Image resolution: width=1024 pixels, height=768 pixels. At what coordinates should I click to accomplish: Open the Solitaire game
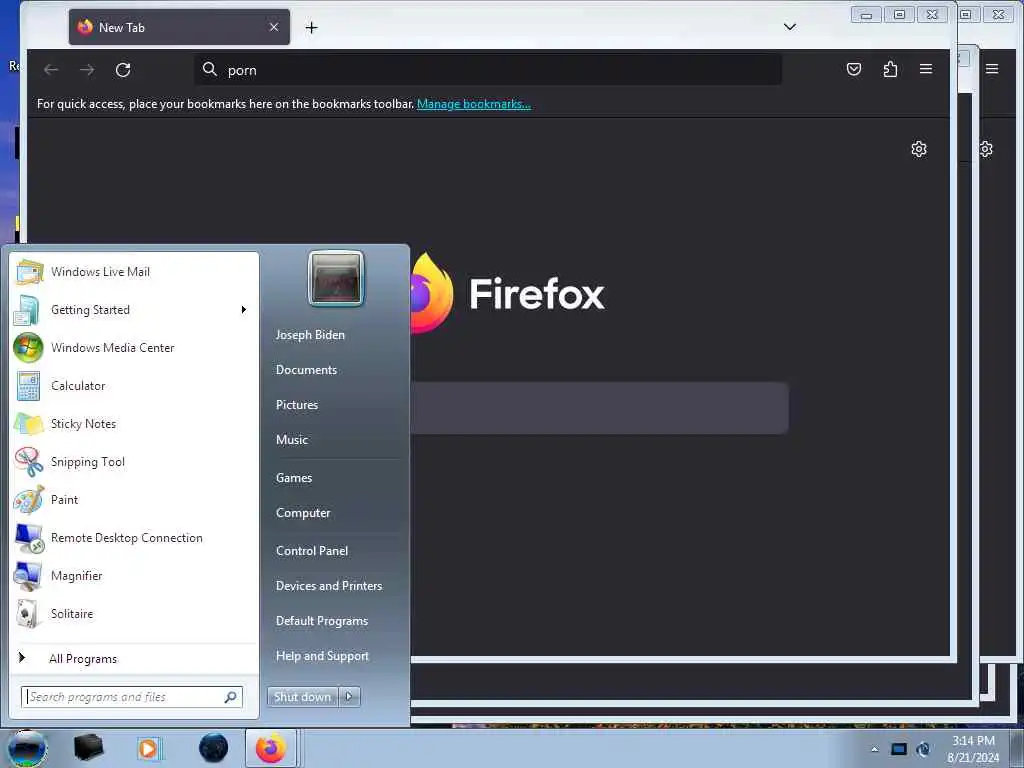point(134,613)
